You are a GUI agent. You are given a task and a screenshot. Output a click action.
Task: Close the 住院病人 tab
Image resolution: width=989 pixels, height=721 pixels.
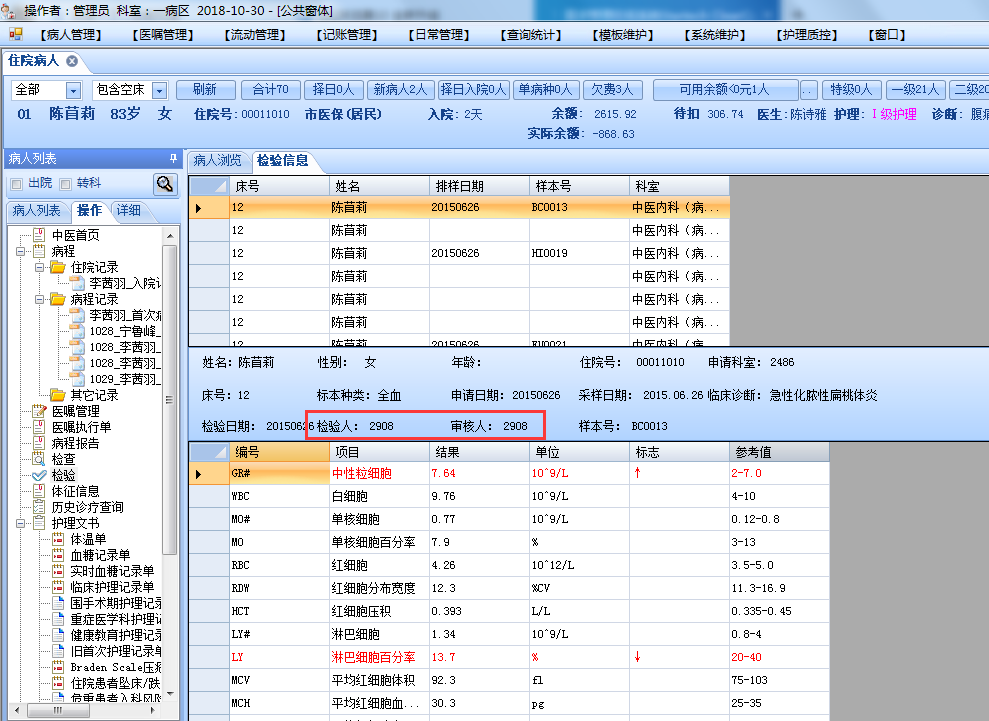point(72,61)
